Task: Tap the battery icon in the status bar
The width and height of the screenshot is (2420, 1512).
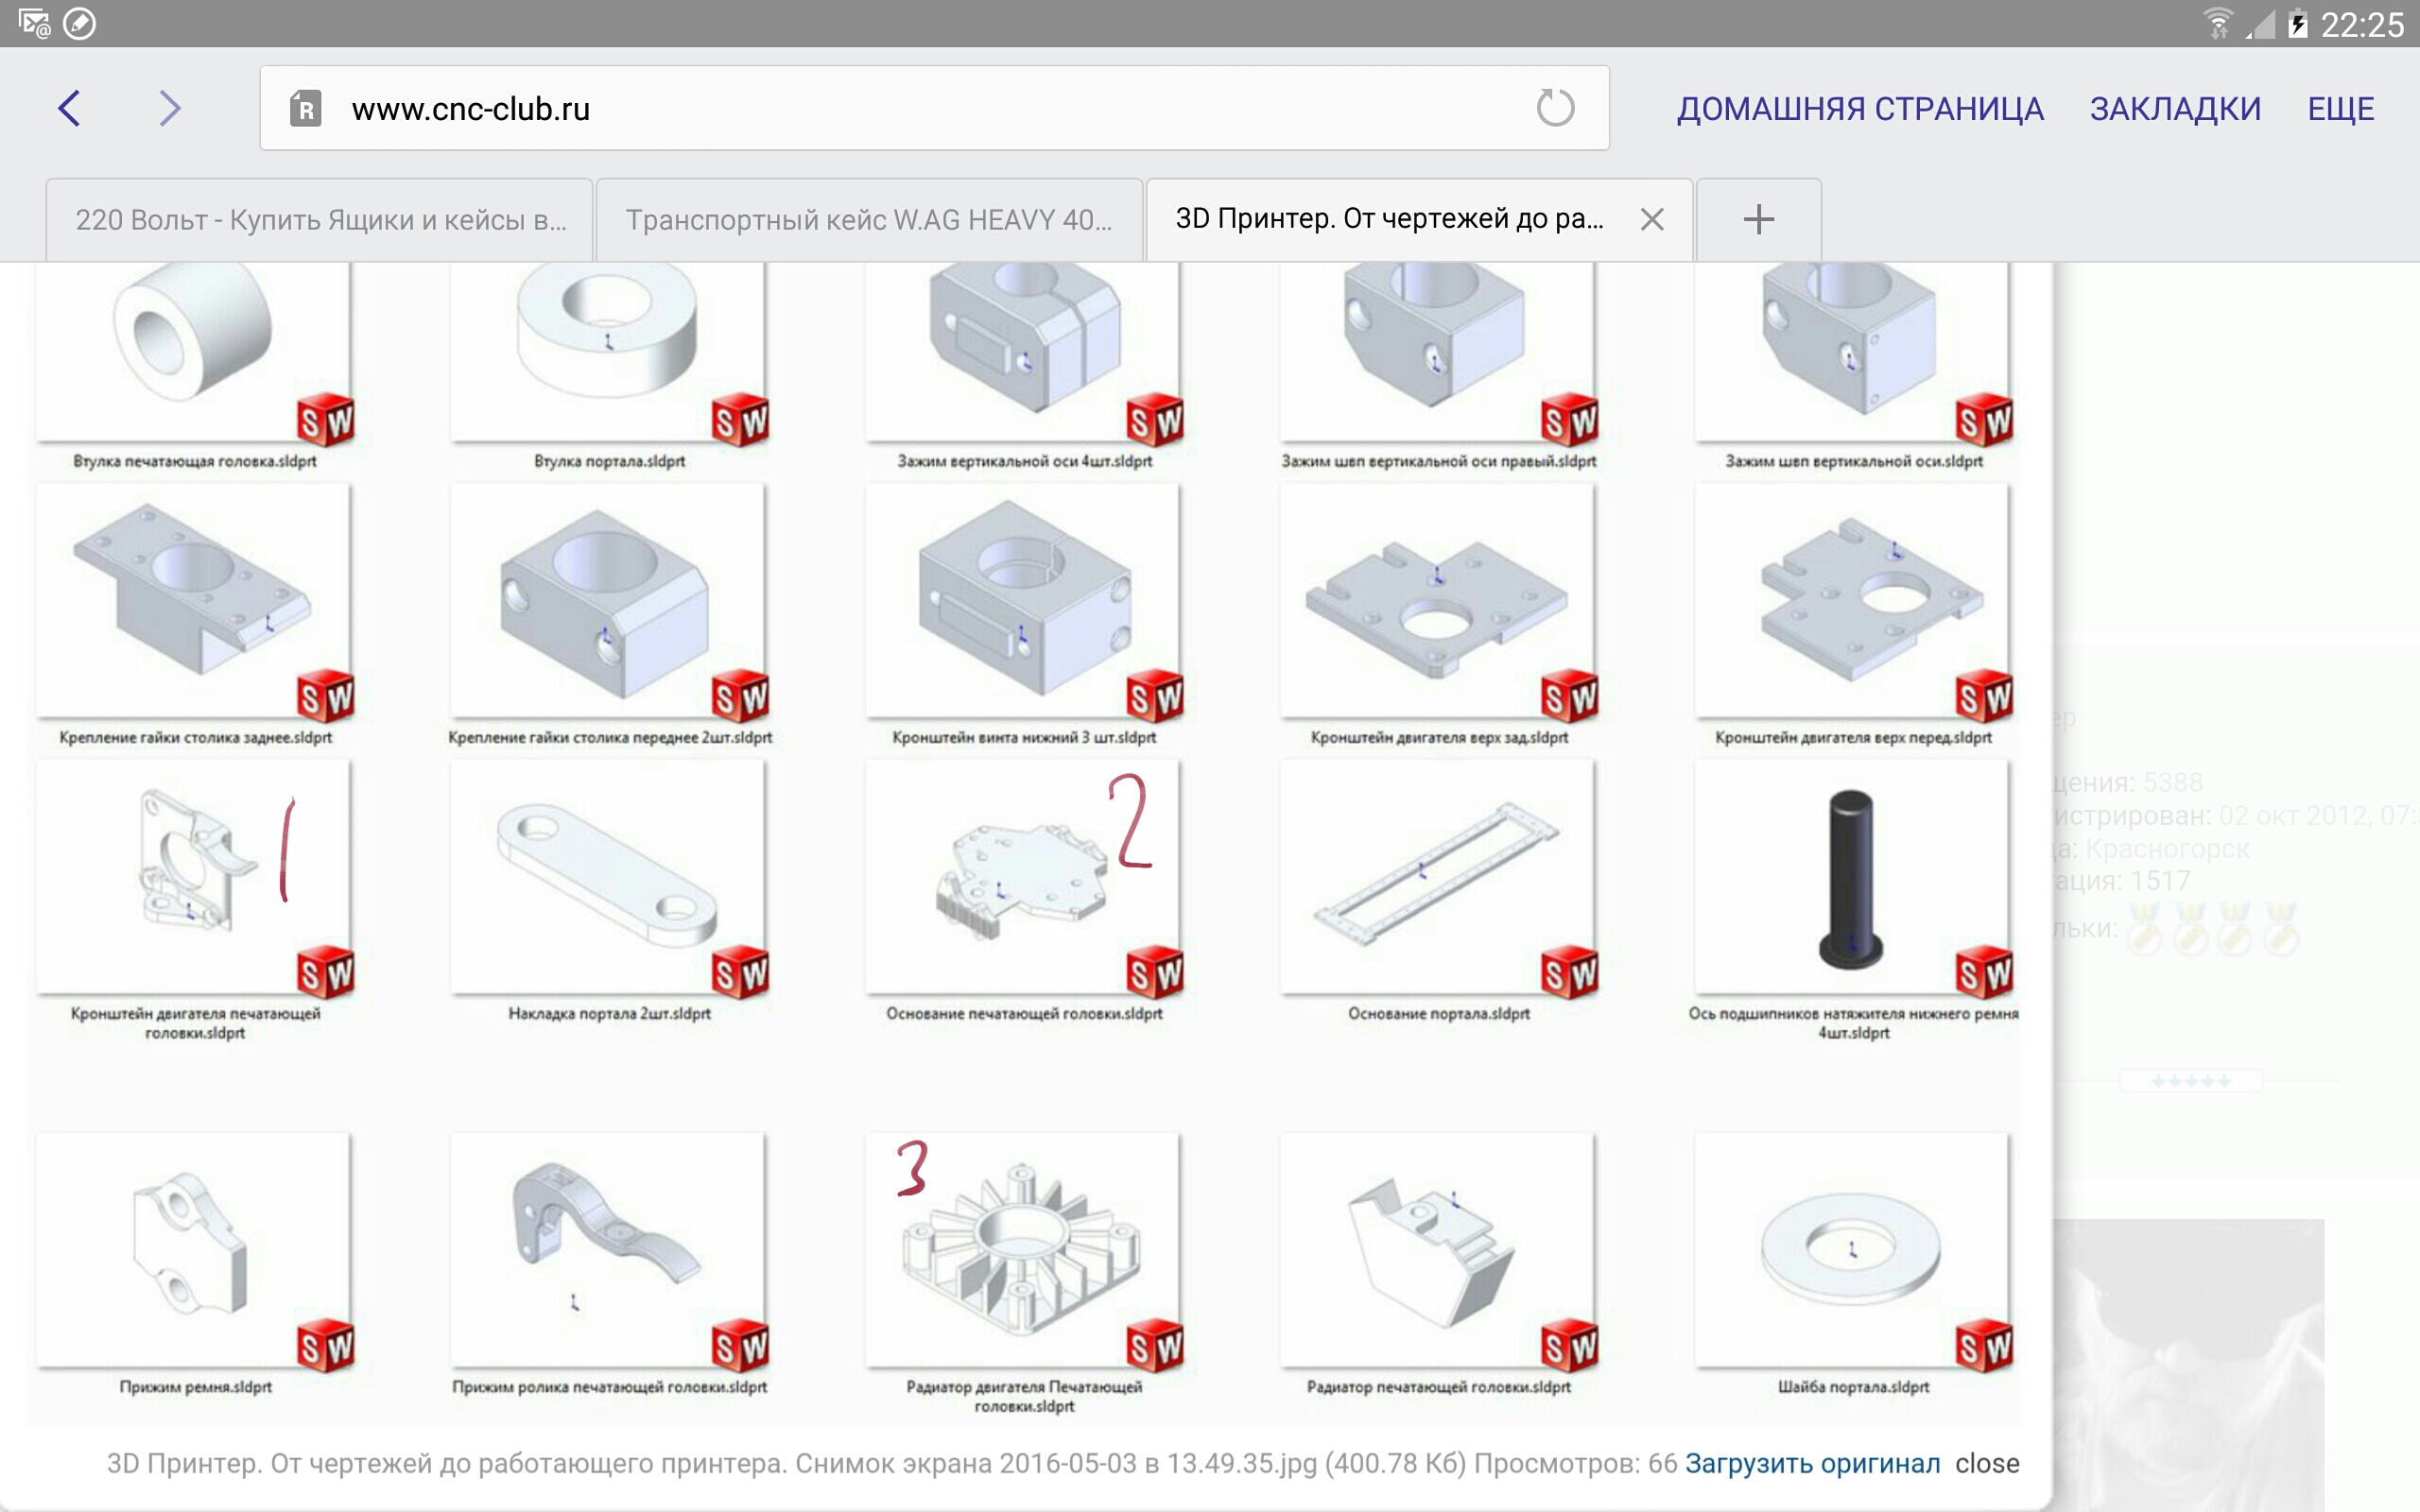Action: [2298, 23]
